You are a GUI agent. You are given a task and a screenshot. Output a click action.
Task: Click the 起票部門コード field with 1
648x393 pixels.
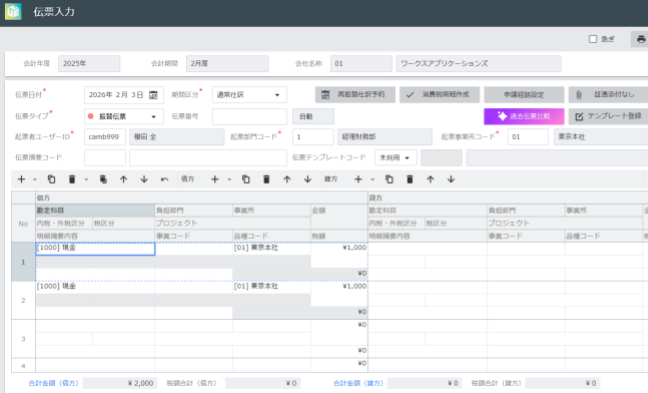tap(313, 137)
